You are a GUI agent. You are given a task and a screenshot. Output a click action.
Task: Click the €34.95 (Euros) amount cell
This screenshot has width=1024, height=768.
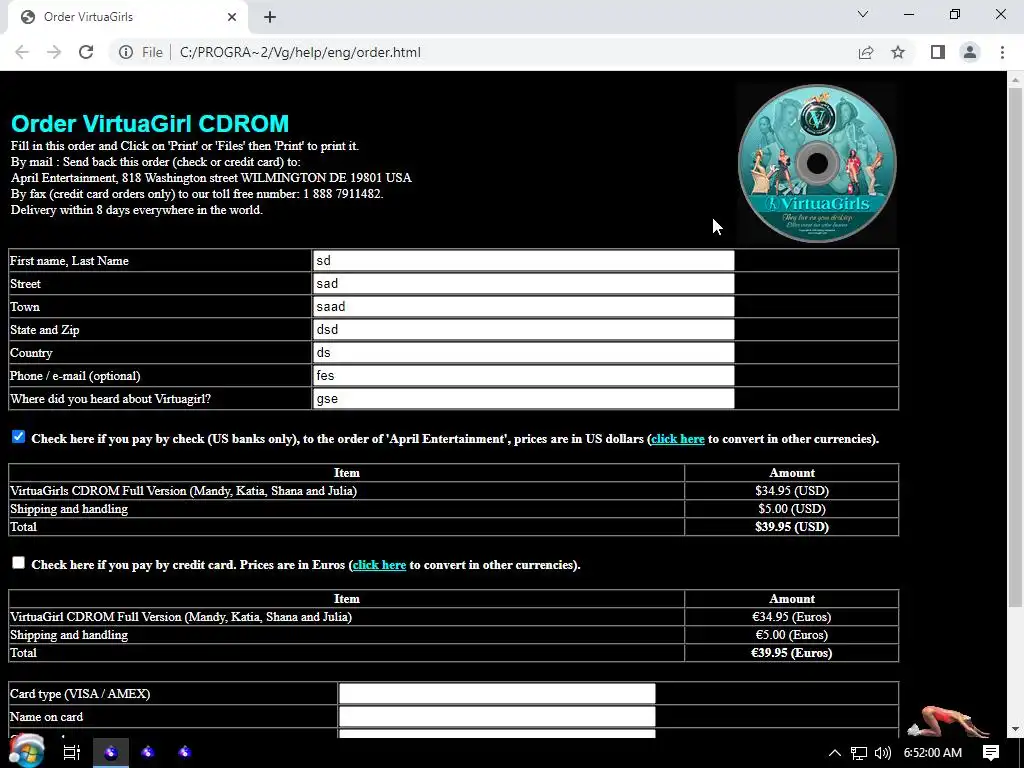coord(792,617)
